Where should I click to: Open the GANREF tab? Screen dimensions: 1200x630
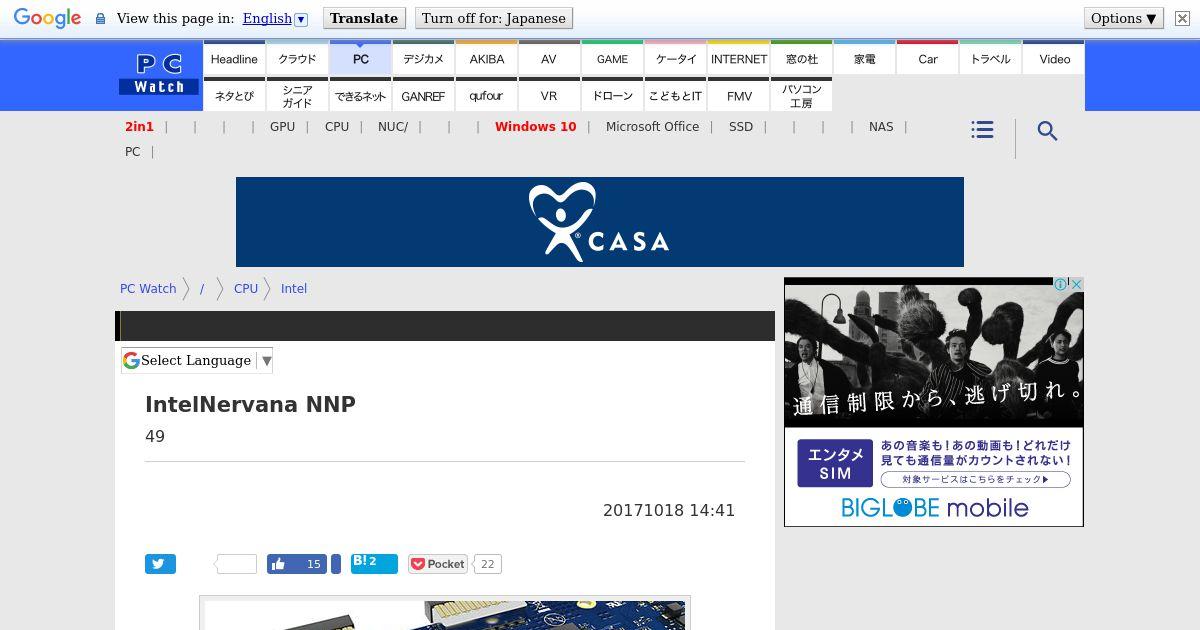coord(423,96)
